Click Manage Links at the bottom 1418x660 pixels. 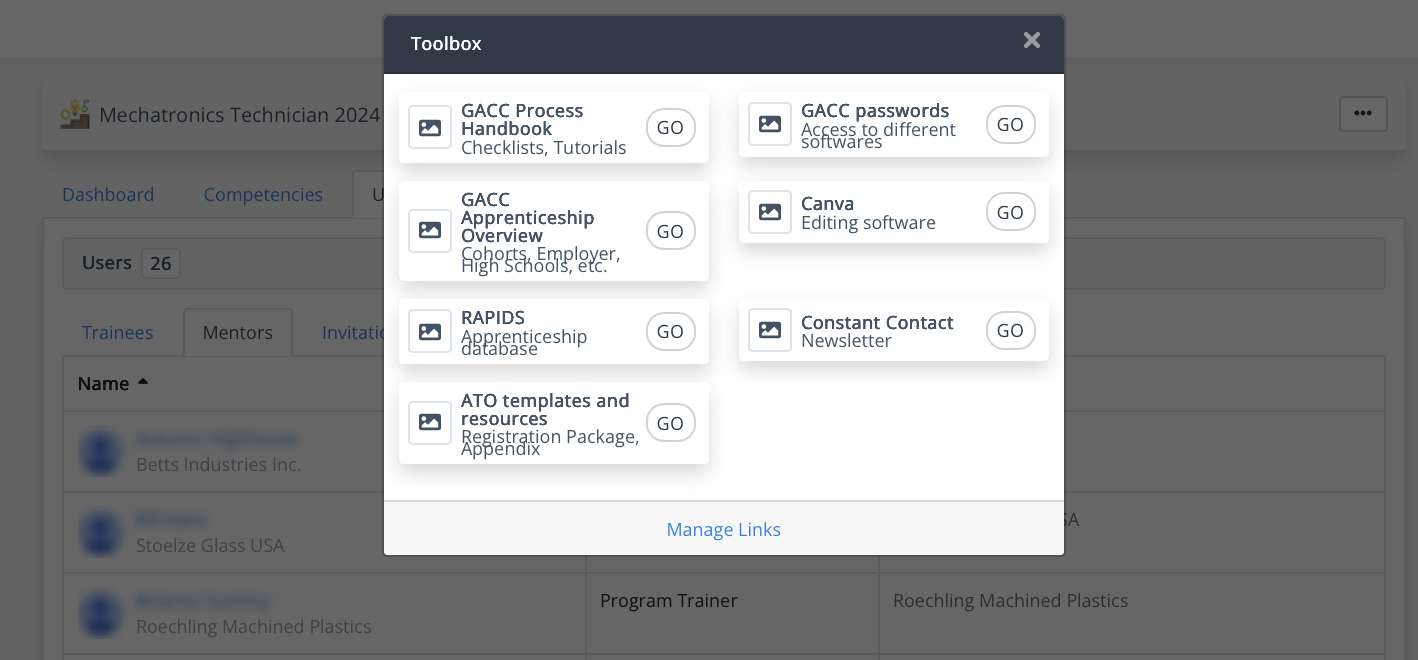point(723,529)
